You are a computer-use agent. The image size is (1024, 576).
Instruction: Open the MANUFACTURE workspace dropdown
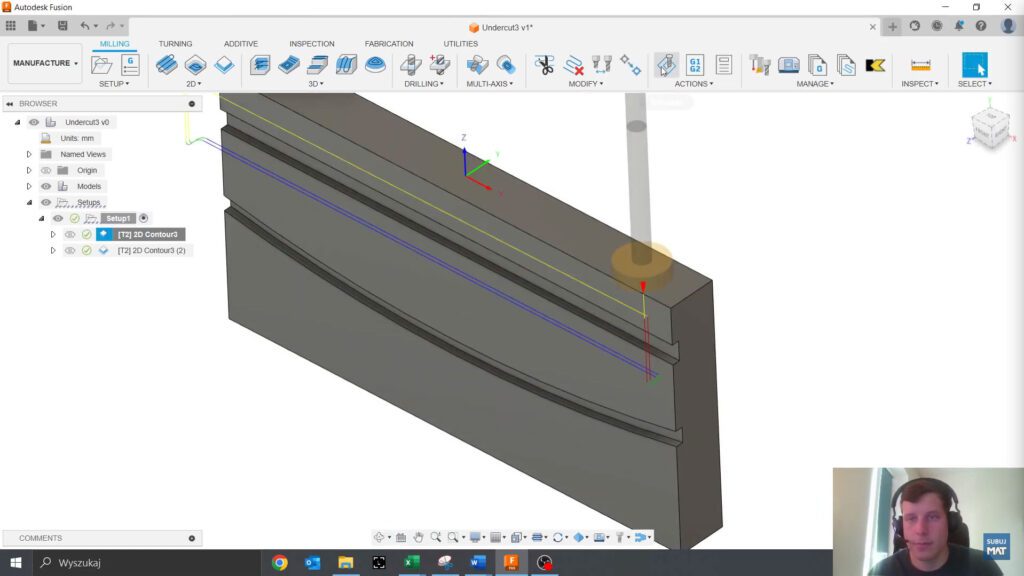(44, 62)
